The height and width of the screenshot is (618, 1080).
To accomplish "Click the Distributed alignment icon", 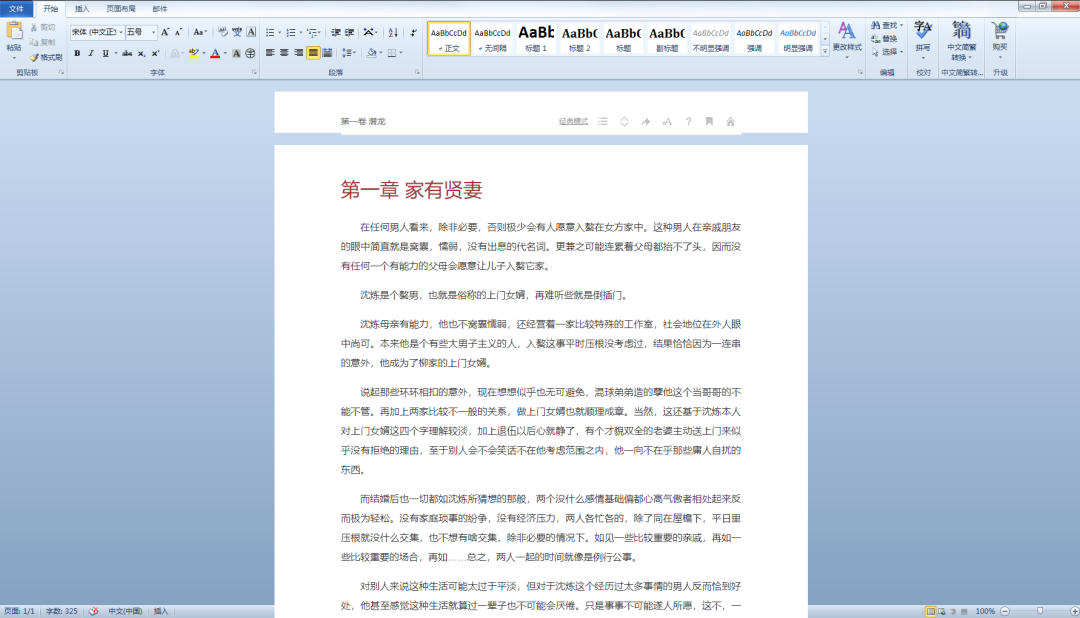I will click(327, 53).
